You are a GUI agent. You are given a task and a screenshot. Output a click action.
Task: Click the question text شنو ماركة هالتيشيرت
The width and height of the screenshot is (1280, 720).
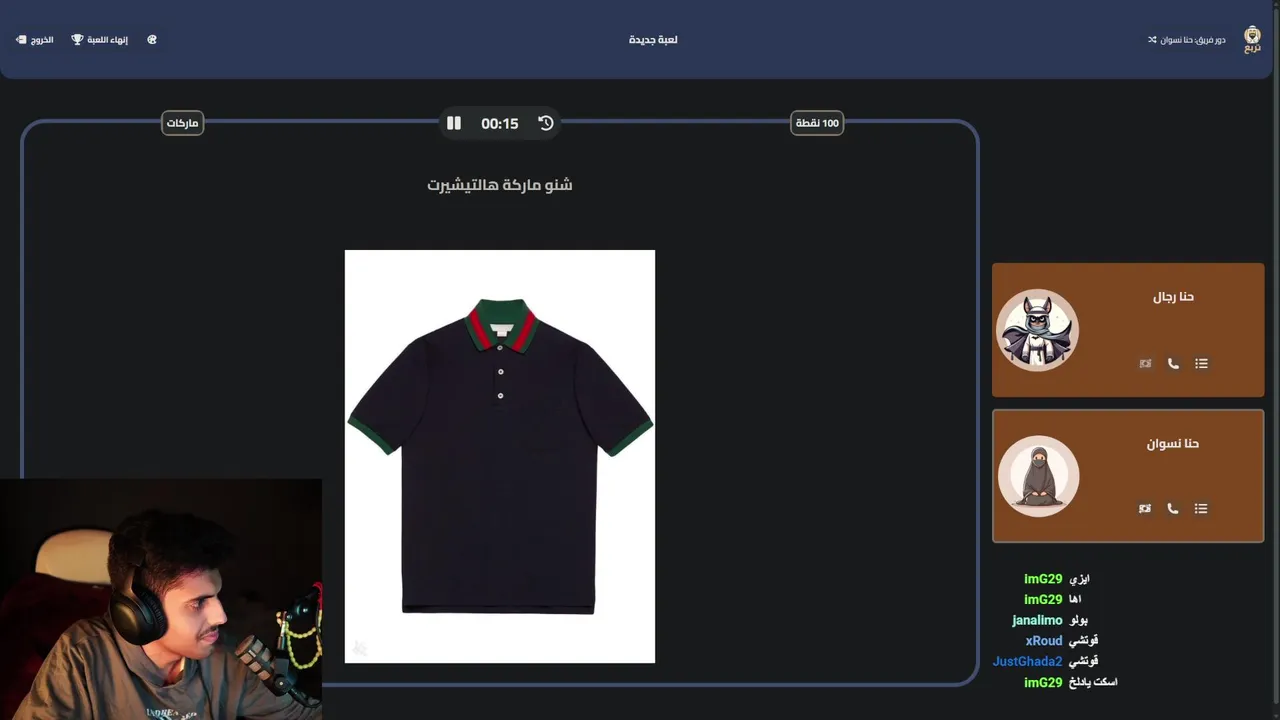[x=500, y=185]
